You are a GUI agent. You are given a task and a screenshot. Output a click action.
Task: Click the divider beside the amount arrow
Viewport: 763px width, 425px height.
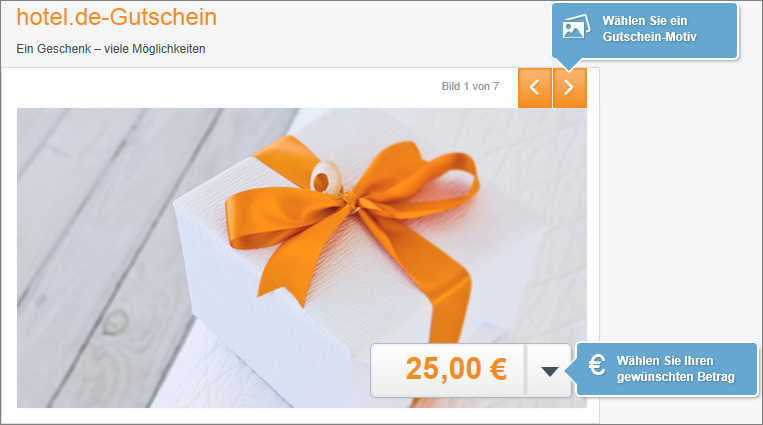(526, 370)
